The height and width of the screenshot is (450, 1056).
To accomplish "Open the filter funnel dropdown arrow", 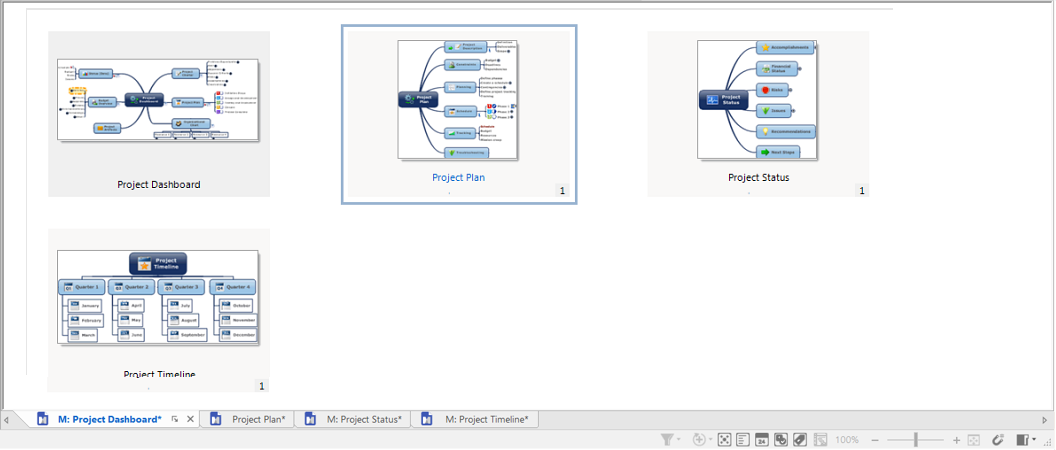I will pyautogui.click(x=679, y=440).
